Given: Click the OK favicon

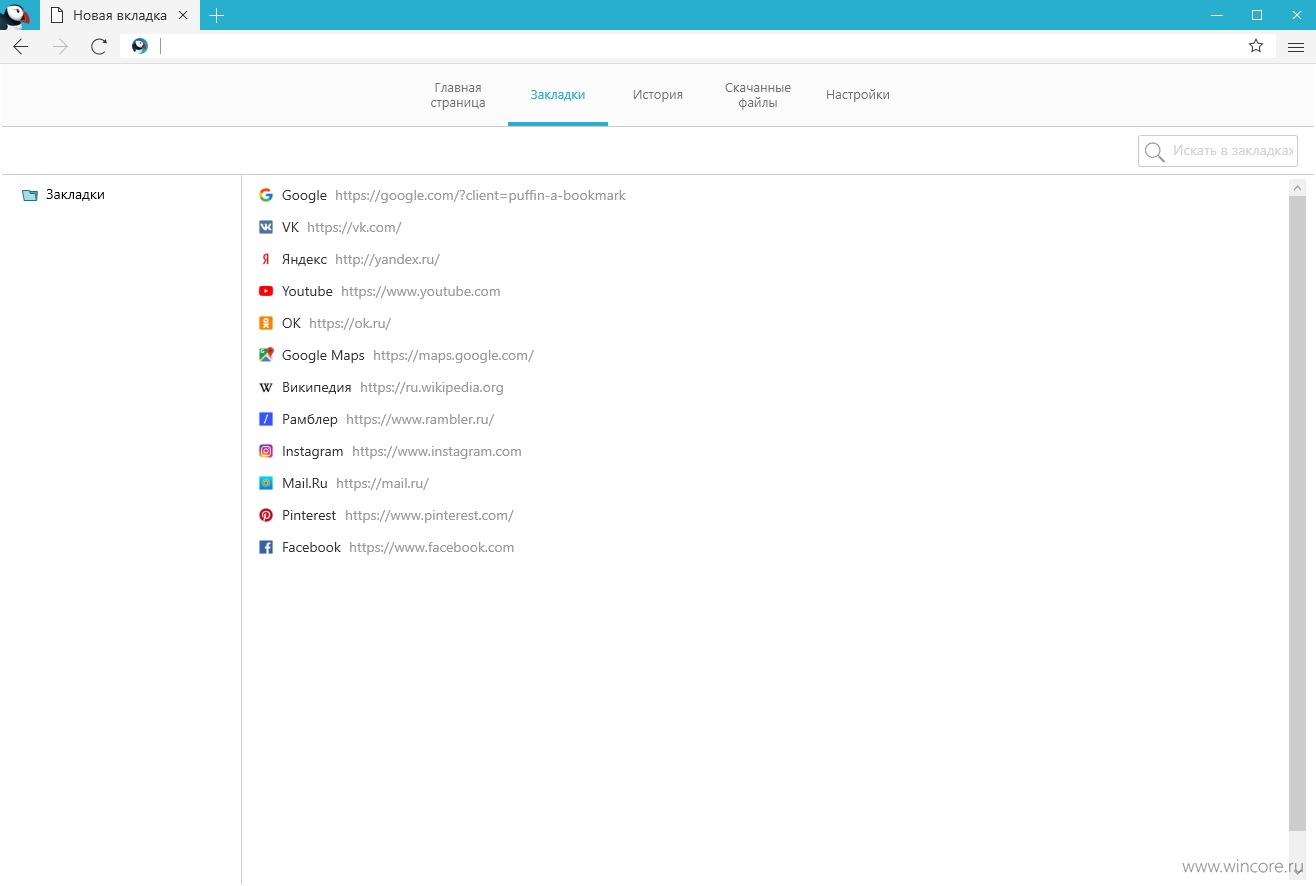Looking at the screenshot, I should (266, 323).
